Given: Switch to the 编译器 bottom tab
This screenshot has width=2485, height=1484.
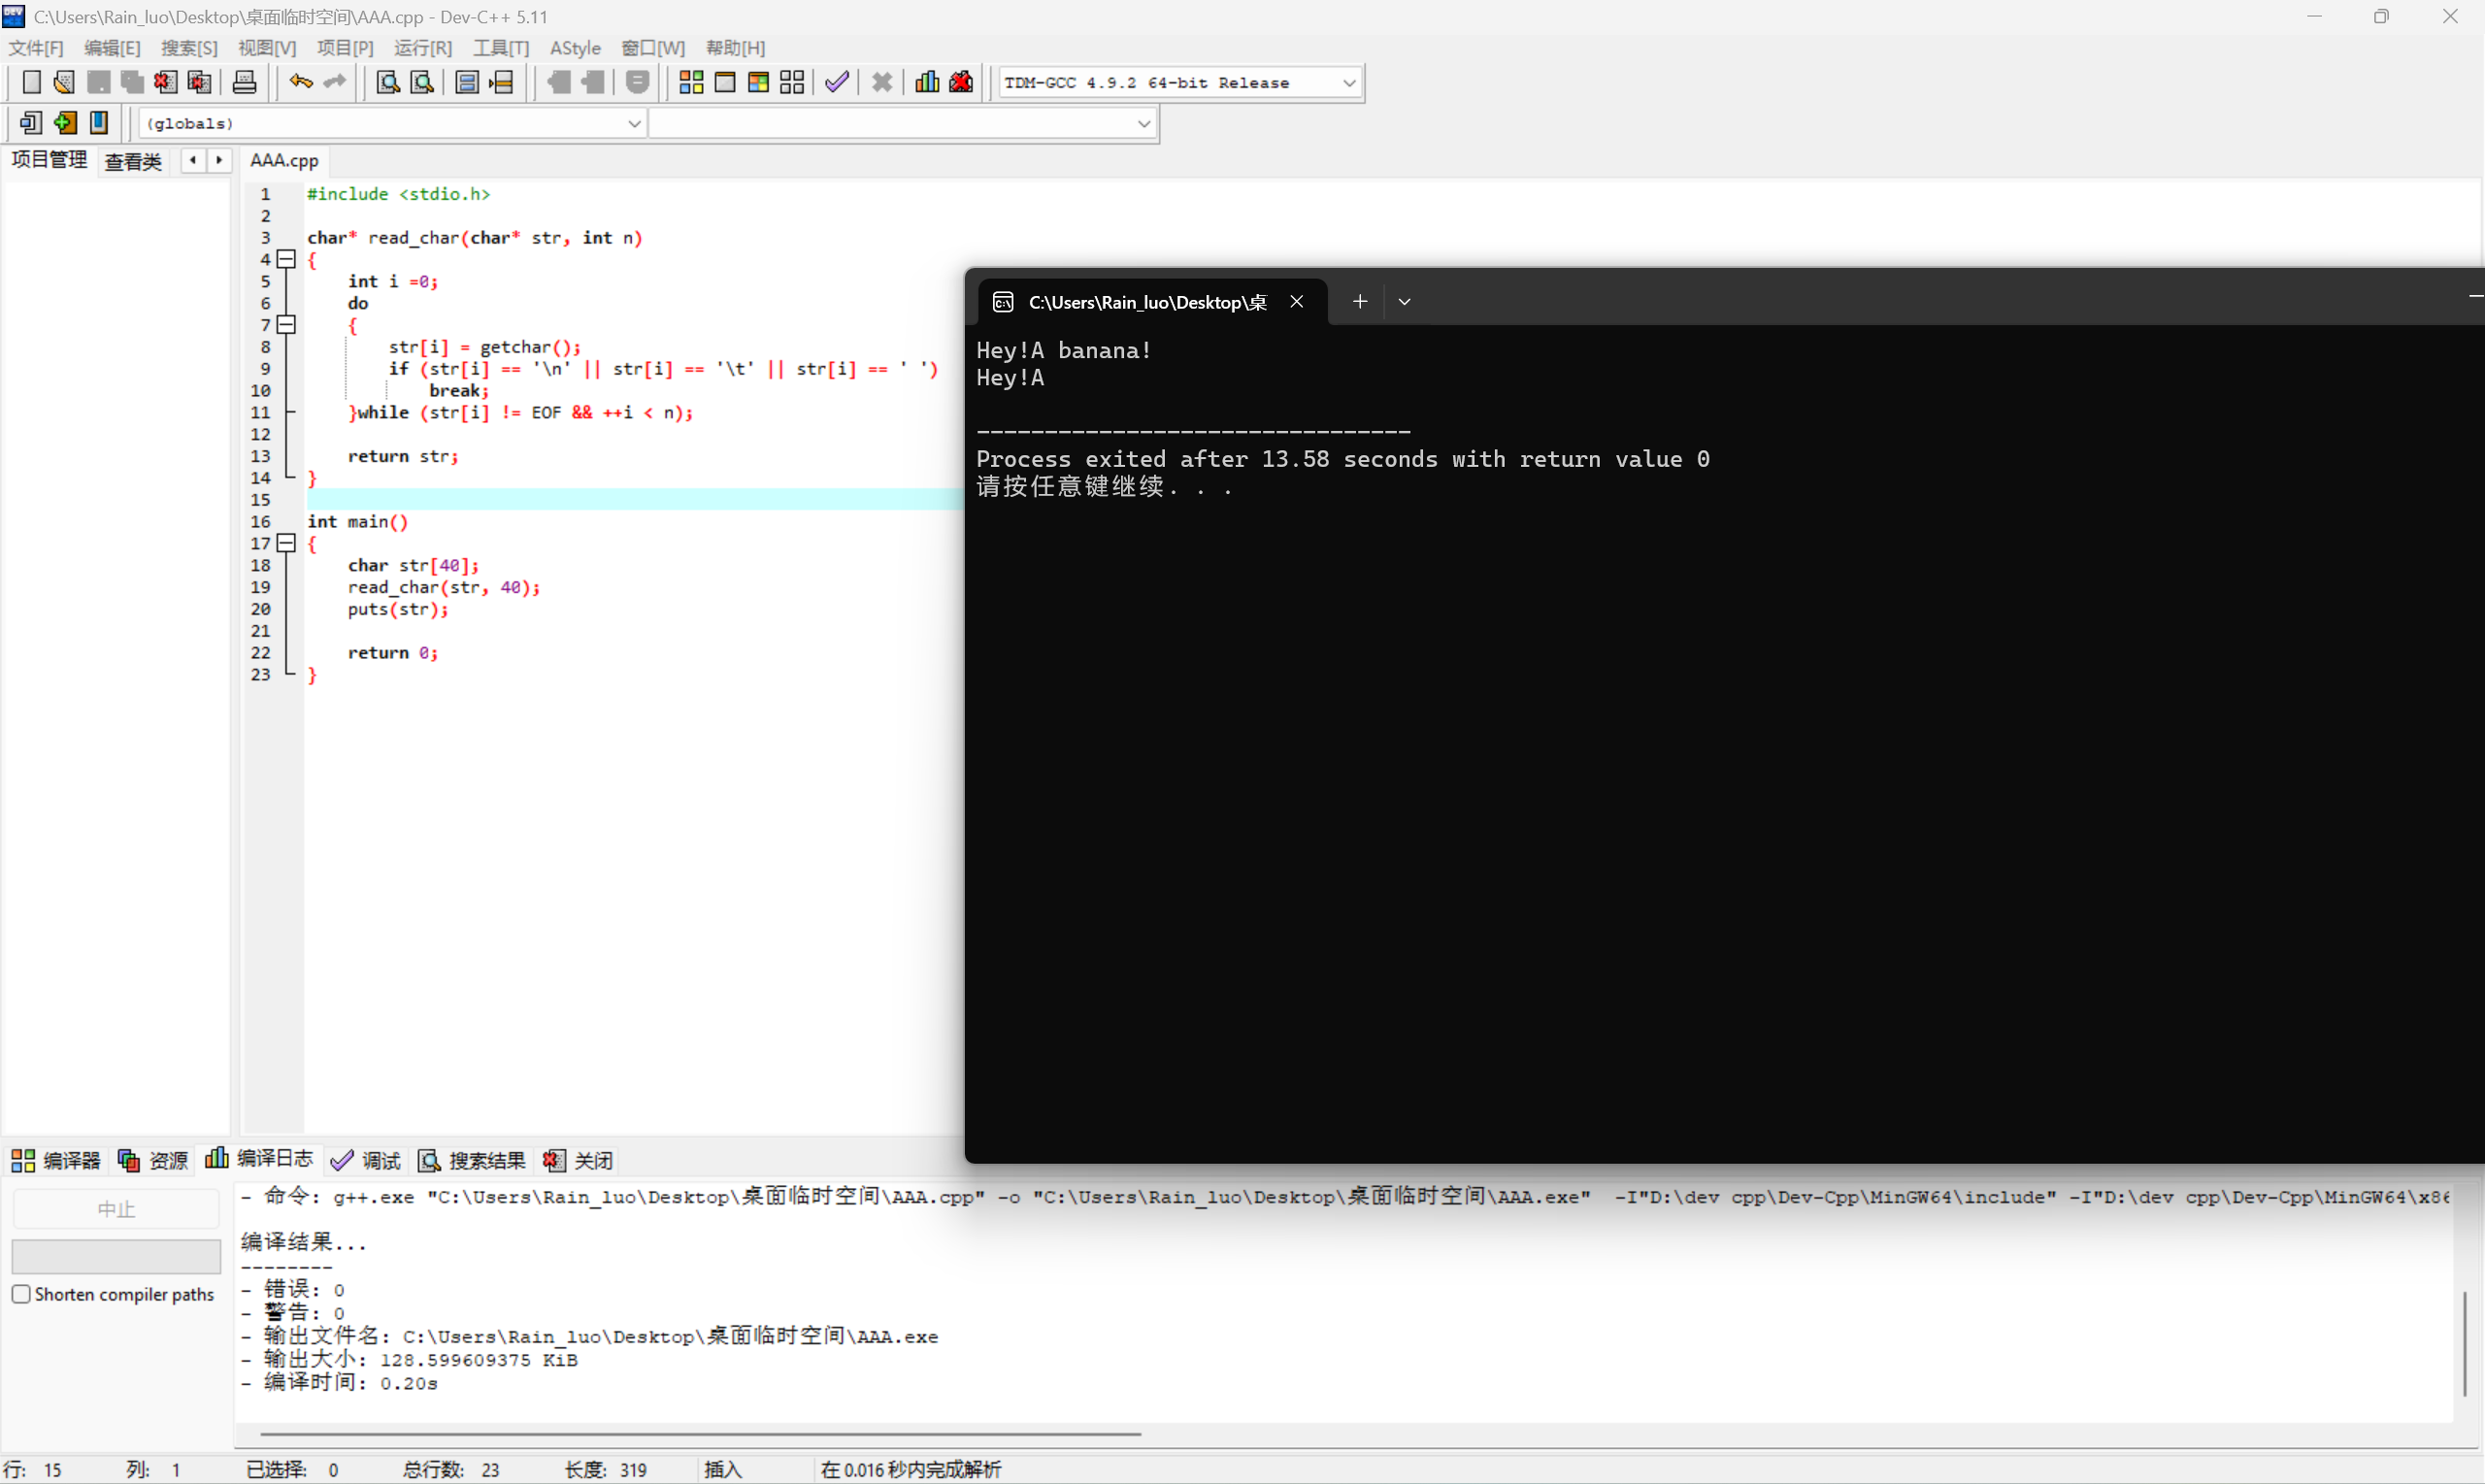Looking at the screenshot, I should [x=56, y=1160].
